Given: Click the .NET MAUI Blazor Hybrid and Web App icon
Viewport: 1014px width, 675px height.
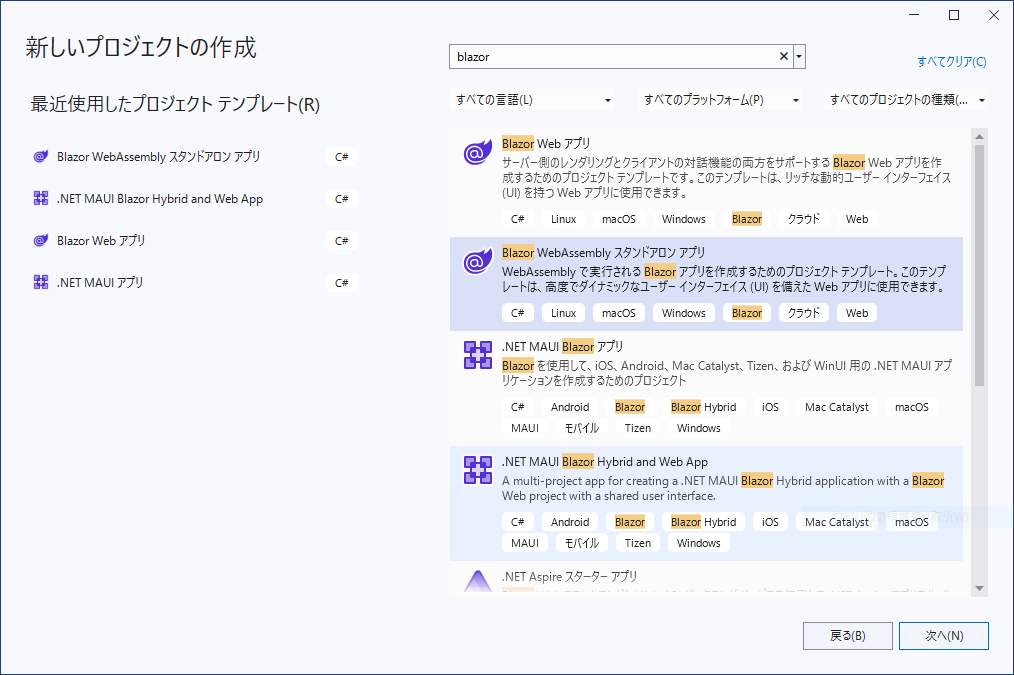Looking at the screenshot, I should tap(477, 470).
